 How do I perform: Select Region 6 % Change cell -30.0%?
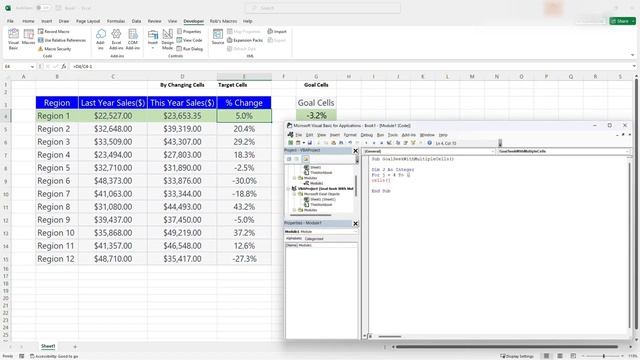[x=244, y=181]
